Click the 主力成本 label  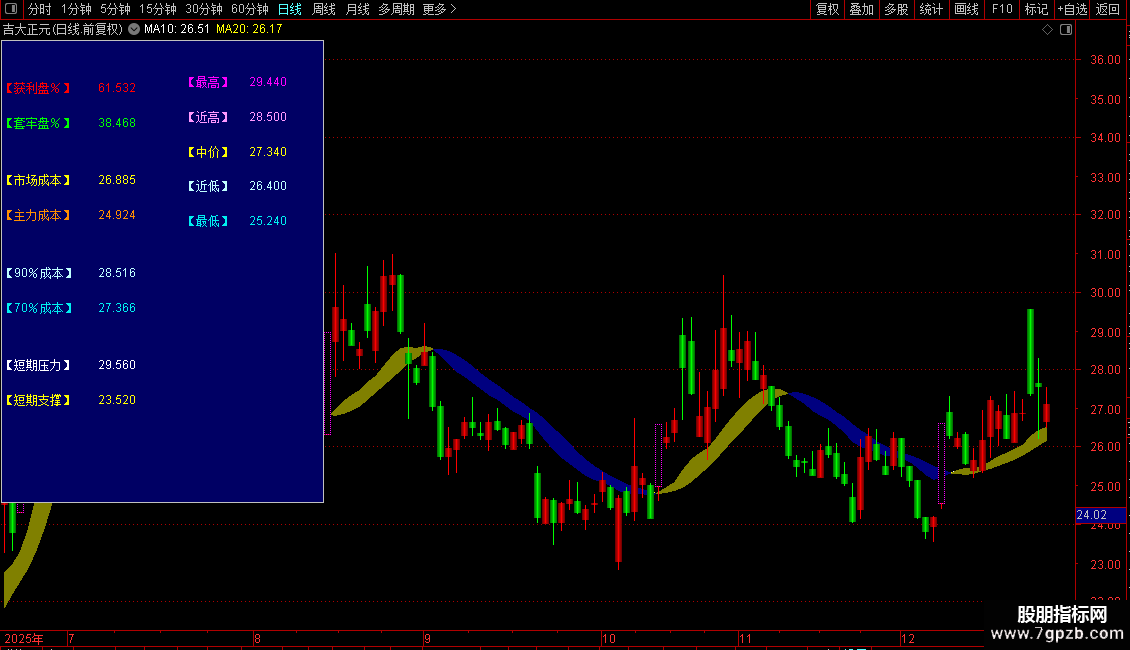pyautogui.click(x=37, y=215)
